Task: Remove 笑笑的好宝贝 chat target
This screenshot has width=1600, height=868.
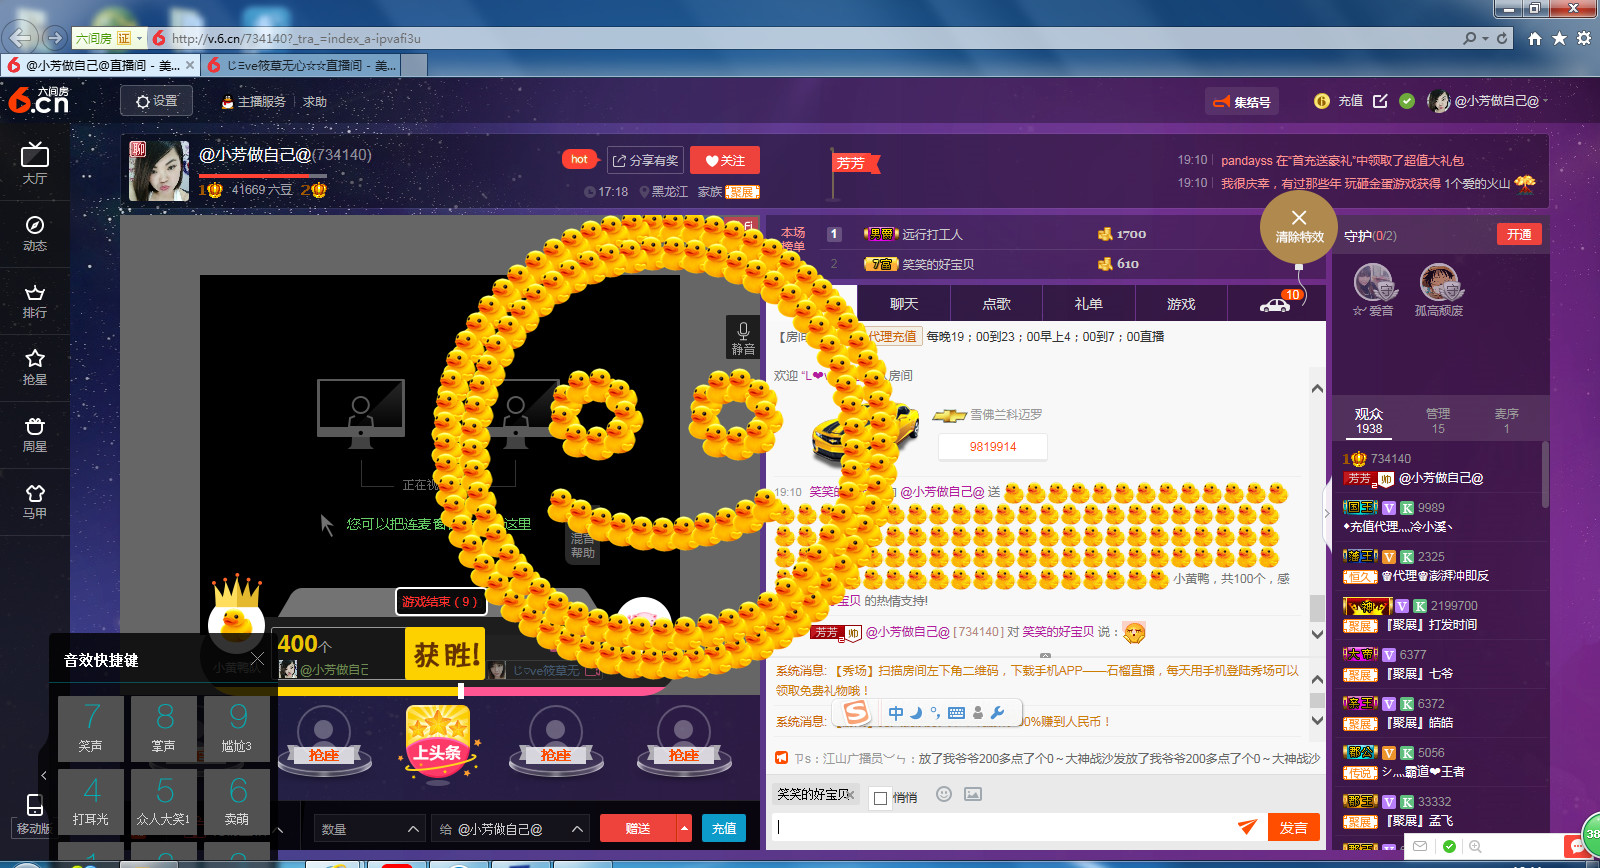Action: tap(851, 794)
